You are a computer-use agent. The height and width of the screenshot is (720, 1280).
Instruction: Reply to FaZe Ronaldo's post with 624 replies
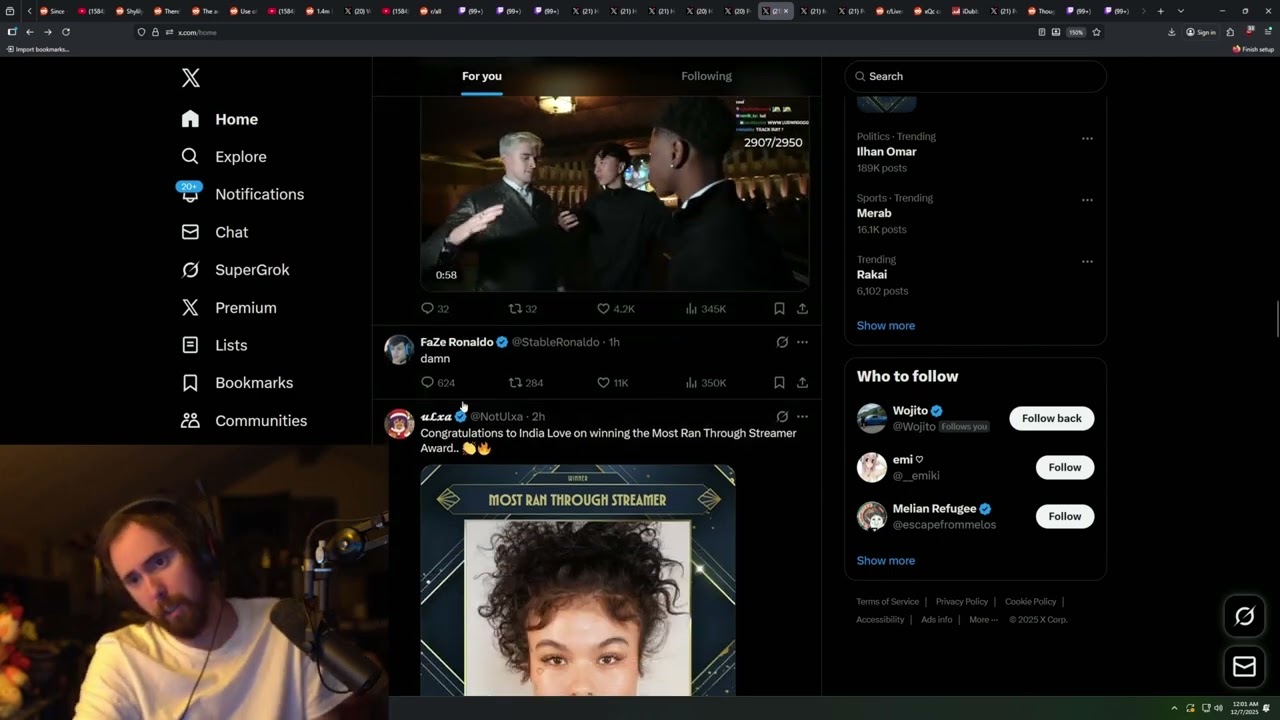[438, 382]
